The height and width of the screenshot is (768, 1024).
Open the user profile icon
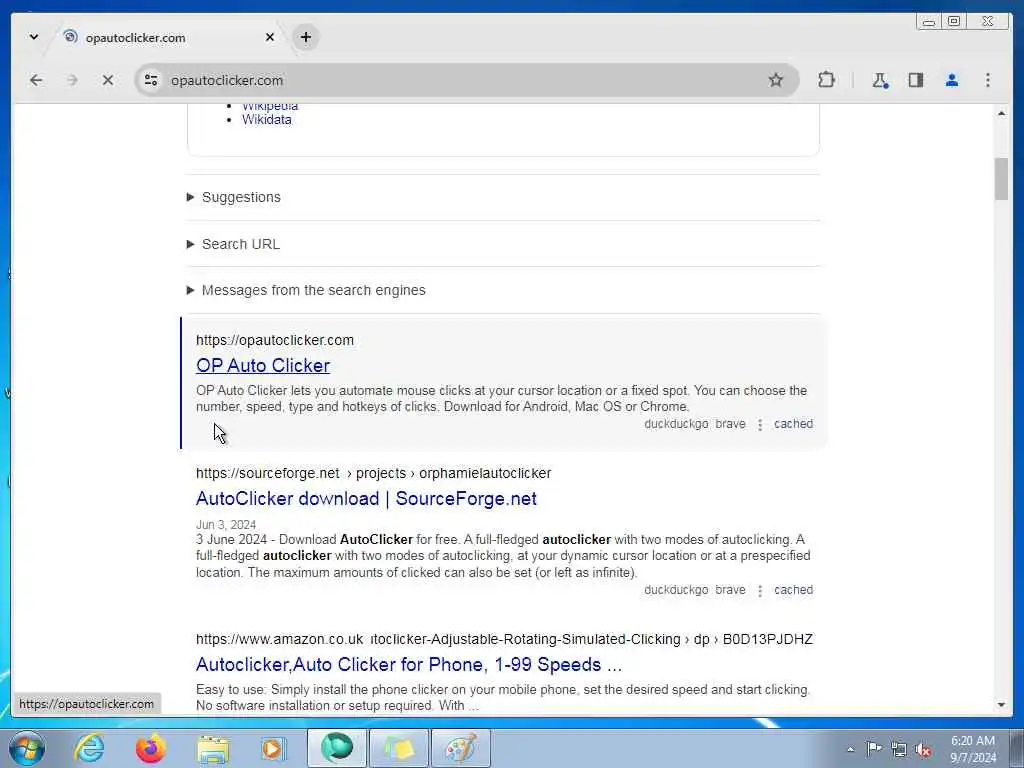click(x=952, y=80)
